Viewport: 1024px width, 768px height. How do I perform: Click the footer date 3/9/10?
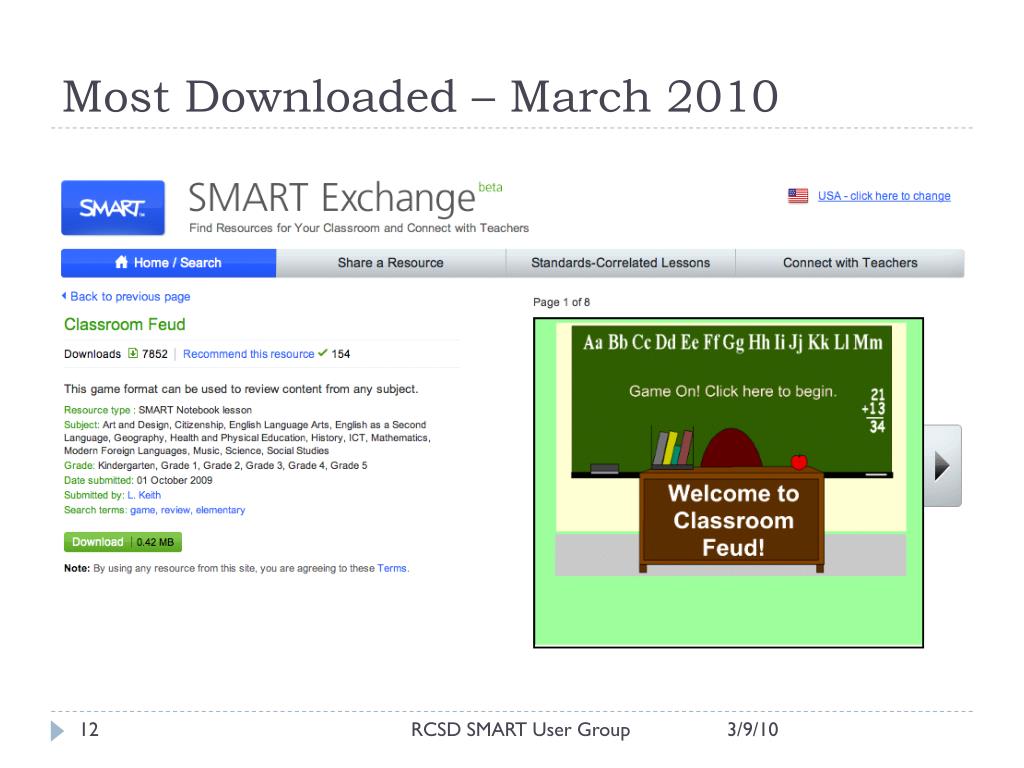753,729
